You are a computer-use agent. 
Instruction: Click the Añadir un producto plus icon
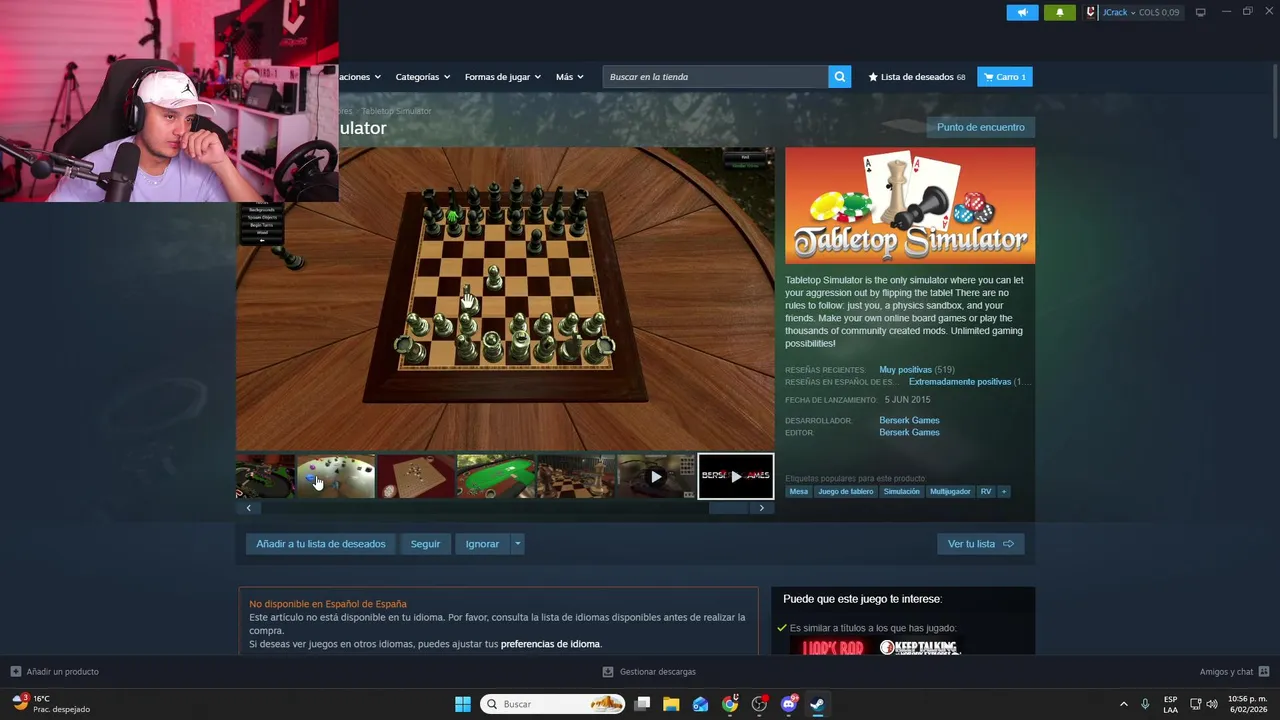click(x=15, y=671)
